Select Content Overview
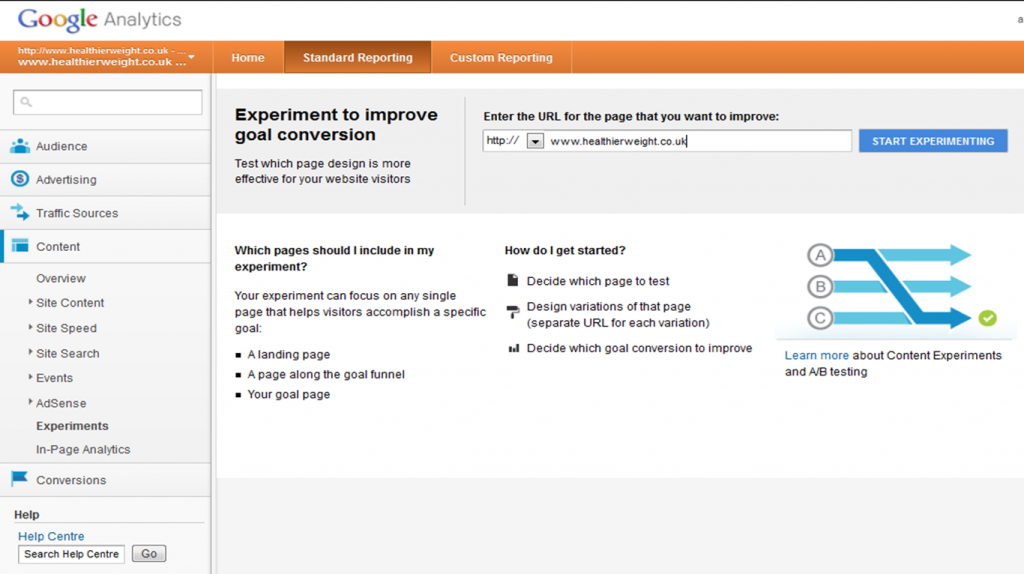Viewport: 1024px width, 574px height. [x=61, y=278]
